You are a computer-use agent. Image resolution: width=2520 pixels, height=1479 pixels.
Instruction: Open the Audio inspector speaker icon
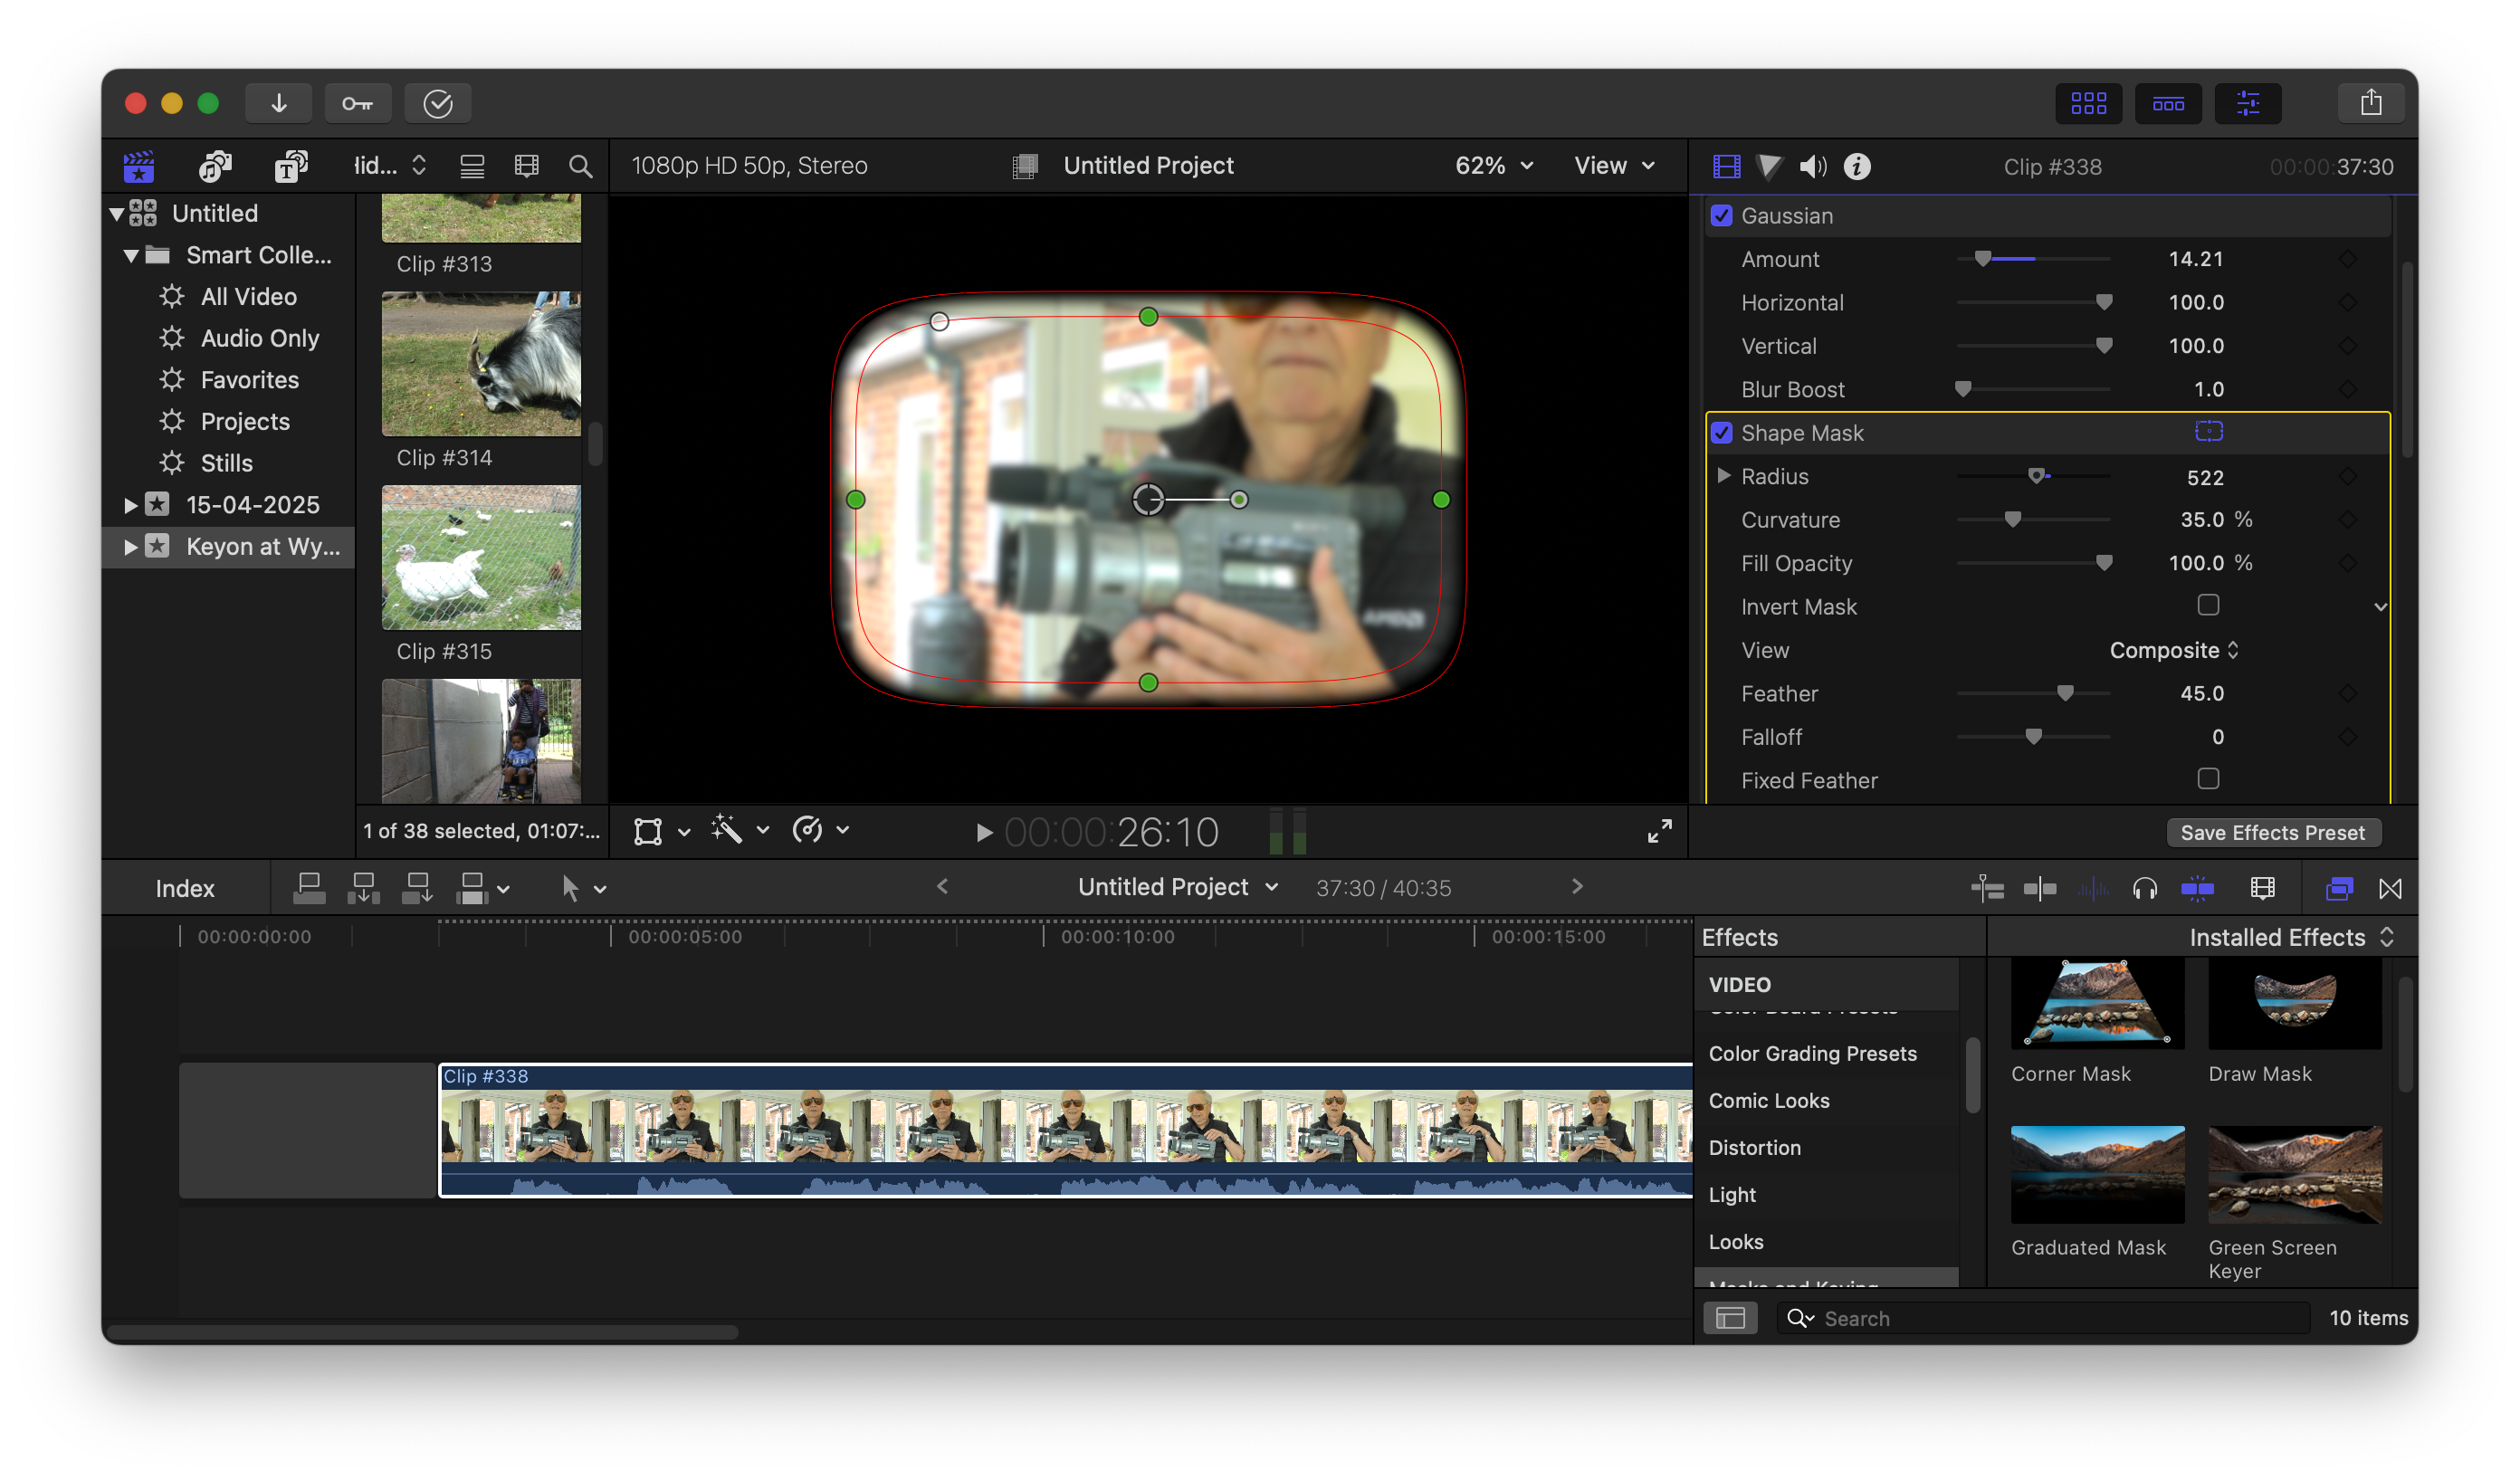click(x=1813, y=166)
